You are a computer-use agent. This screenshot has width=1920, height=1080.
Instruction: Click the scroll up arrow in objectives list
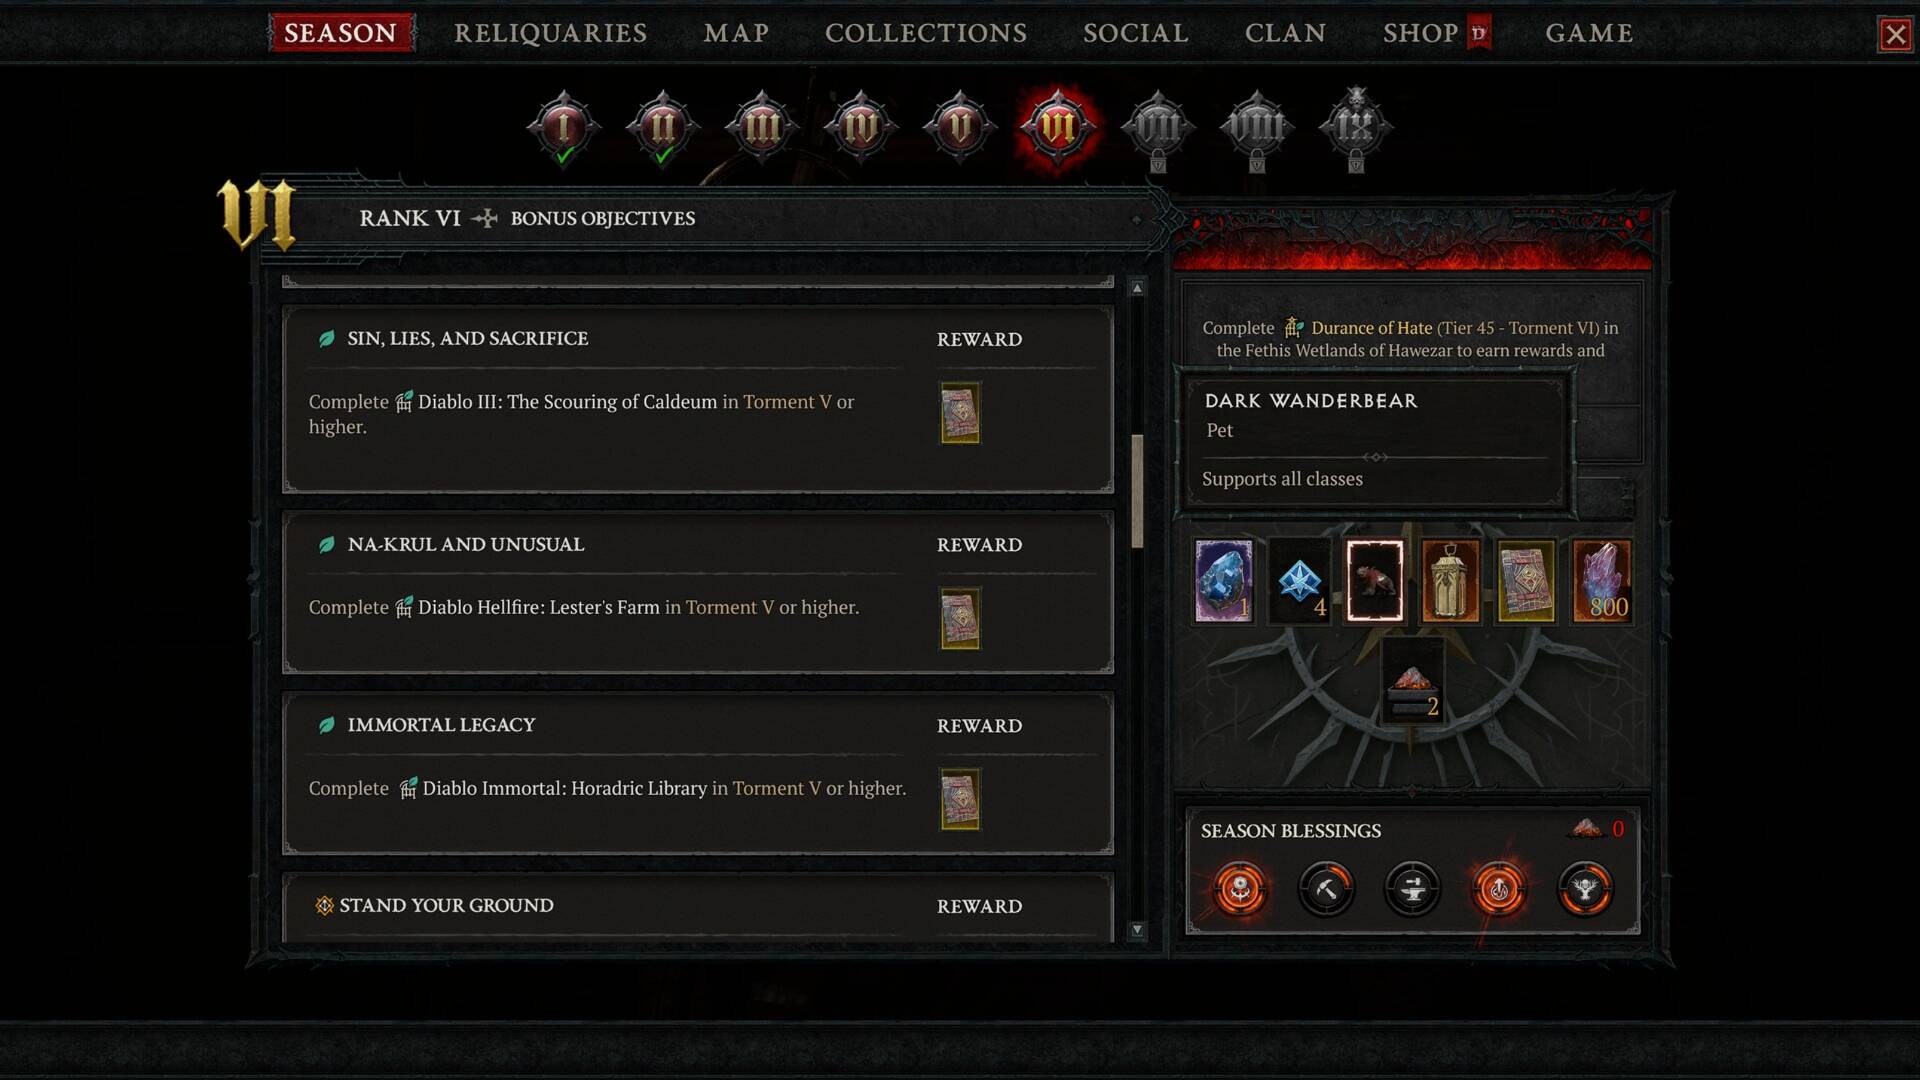1137,288
